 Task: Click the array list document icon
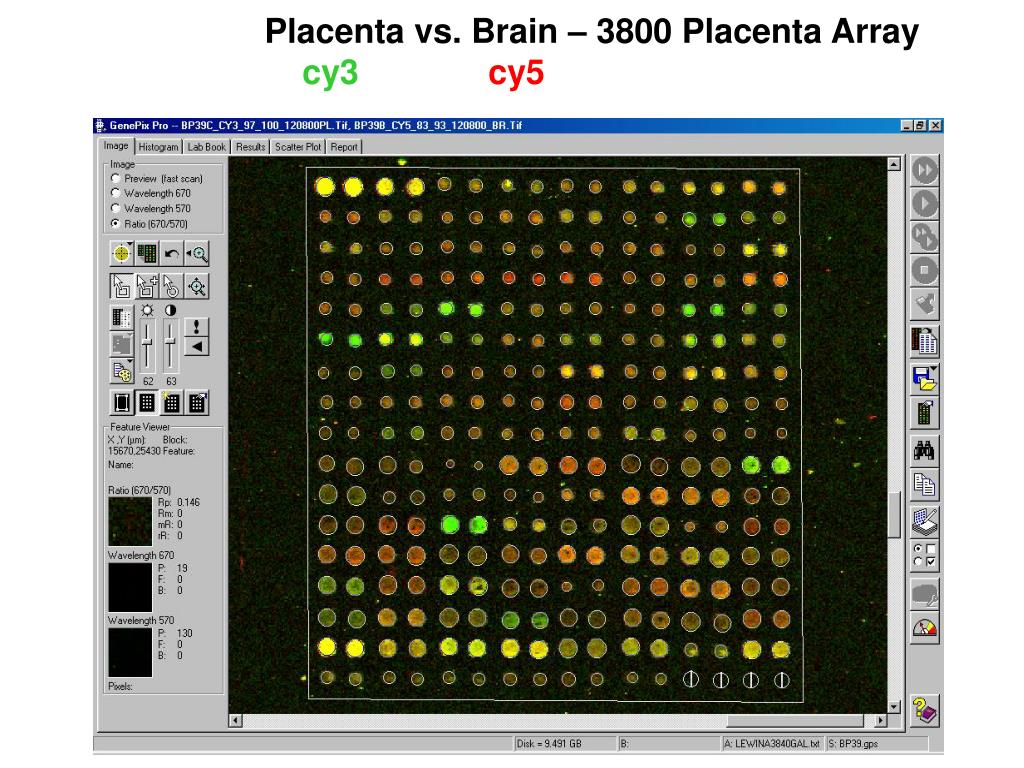pyautogui.click(x=925, y=341)
